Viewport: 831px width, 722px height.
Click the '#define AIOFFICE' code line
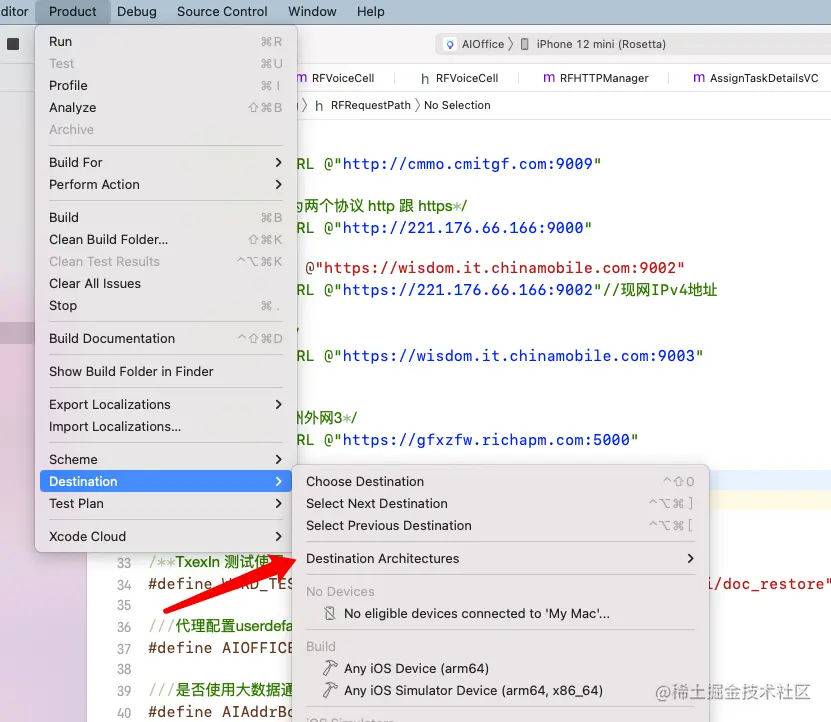(220, 648)
